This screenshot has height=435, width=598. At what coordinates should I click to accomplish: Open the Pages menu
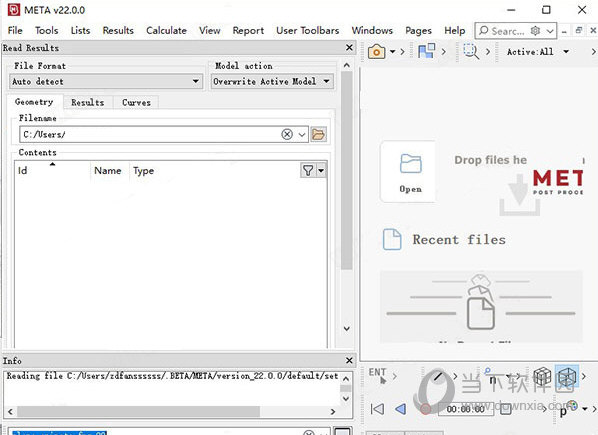418,30
